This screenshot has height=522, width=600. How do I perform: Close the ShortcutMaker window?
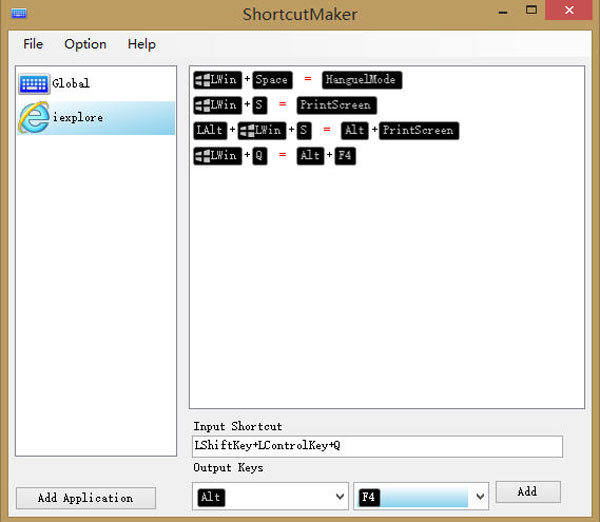[569, 10]
